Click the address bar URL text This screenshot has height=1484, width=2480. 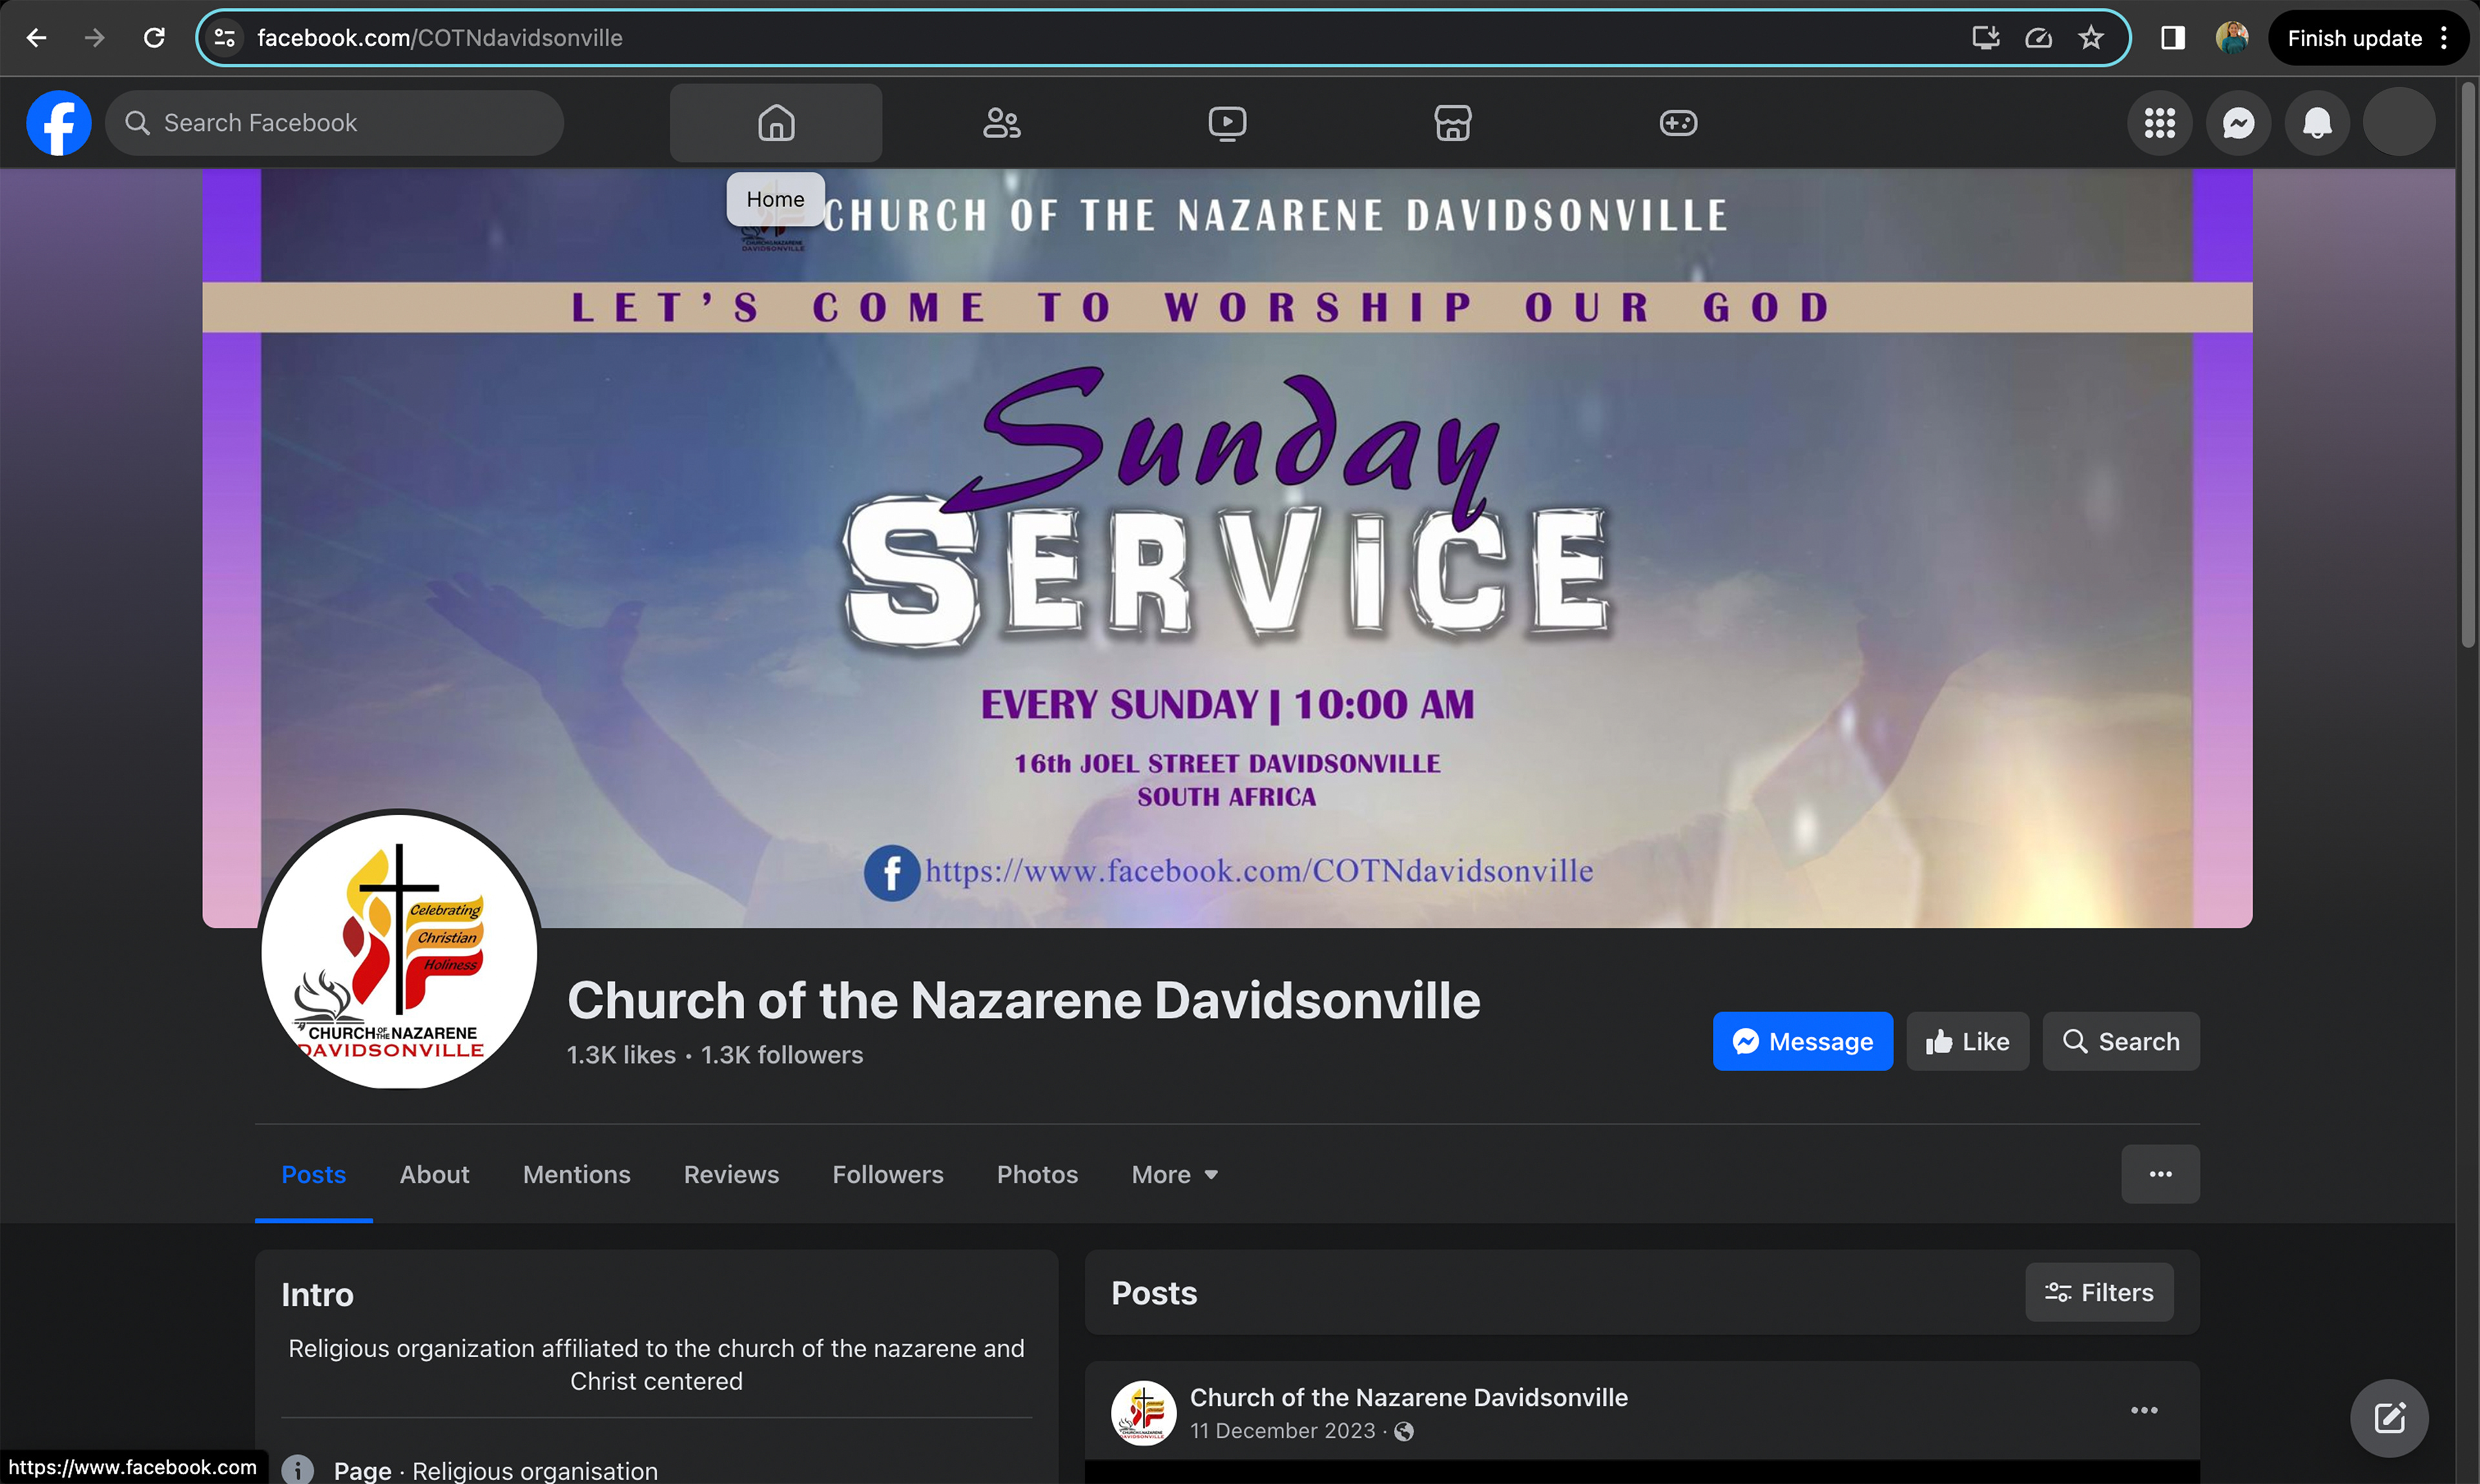[x=440, y=38]
